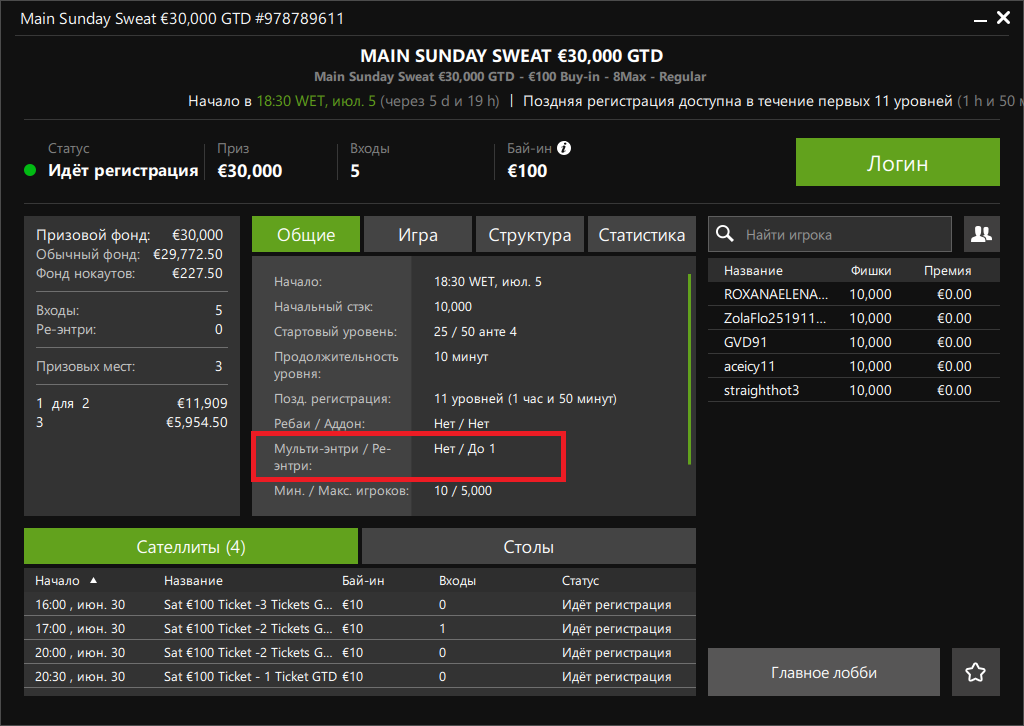Sort players by Премия column
Screen dimensions: 1024x726
click(947, 270)
